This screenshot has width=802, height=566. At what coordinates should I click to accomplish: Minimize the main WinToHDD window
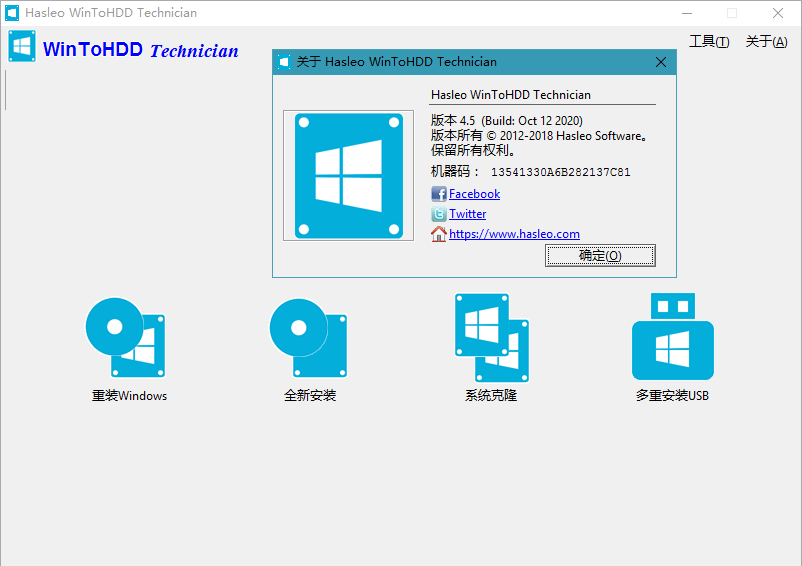[687, 13]
